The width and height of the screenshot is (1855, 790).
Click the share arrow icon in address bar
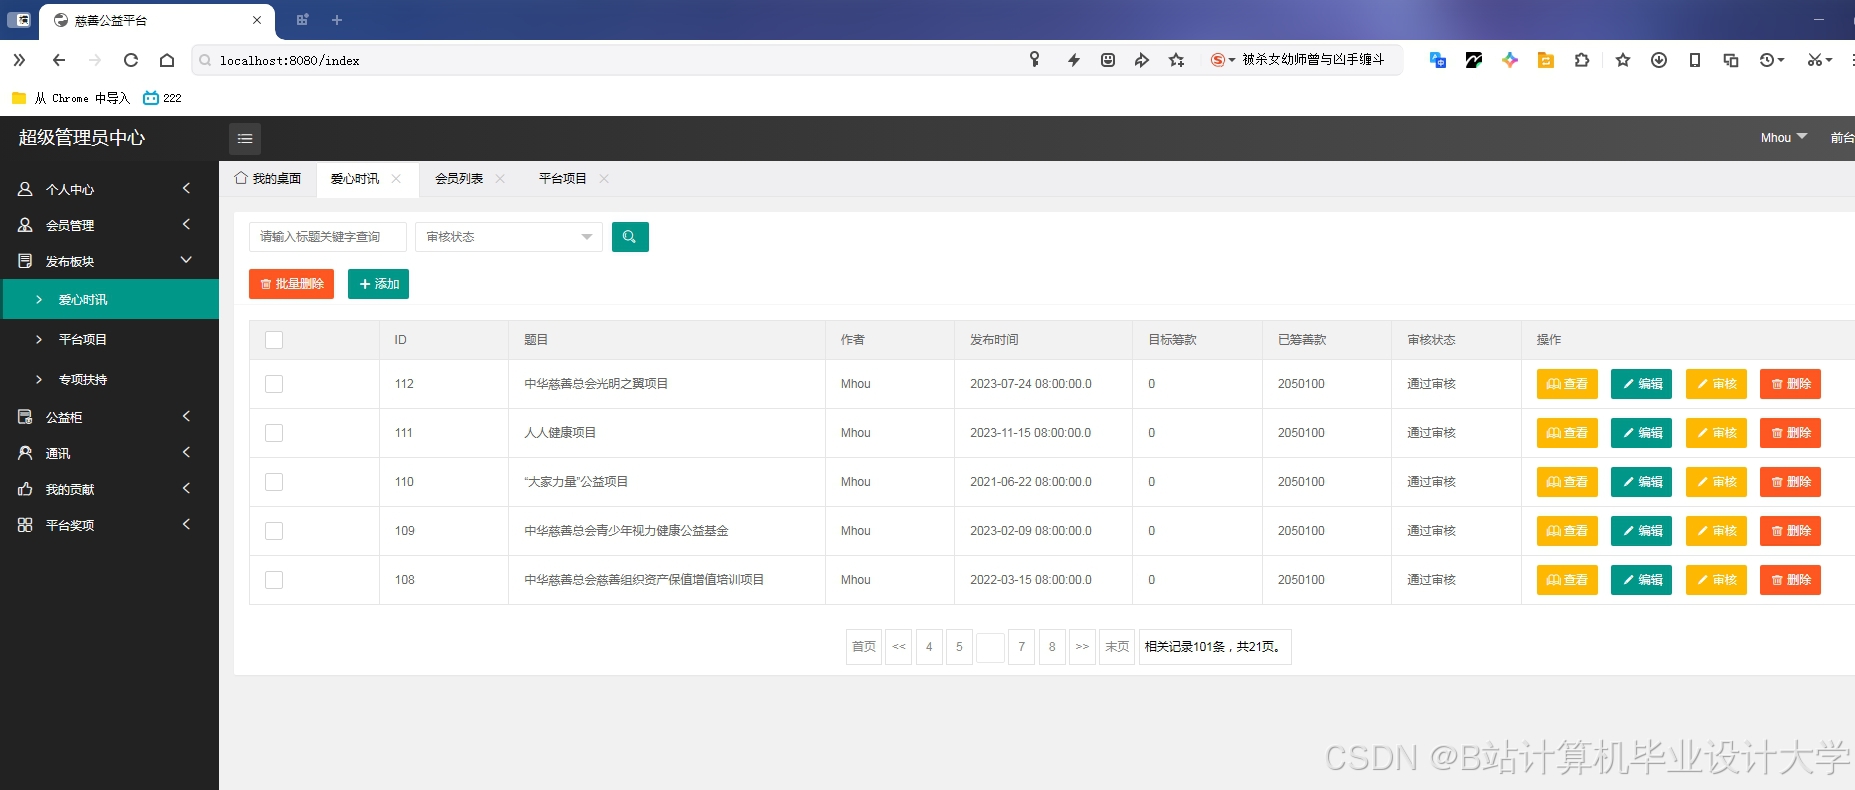click(1142, 60)
